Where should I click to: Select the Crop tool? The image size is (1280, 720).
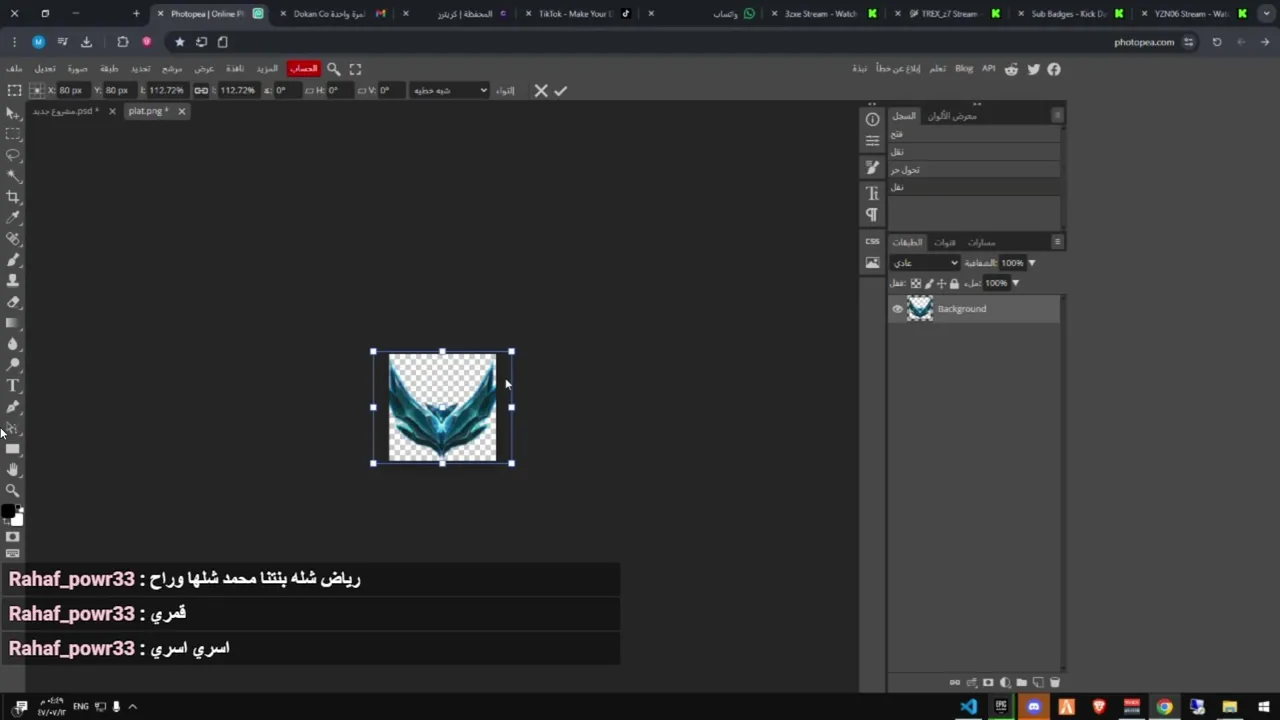tap(13, 197)
